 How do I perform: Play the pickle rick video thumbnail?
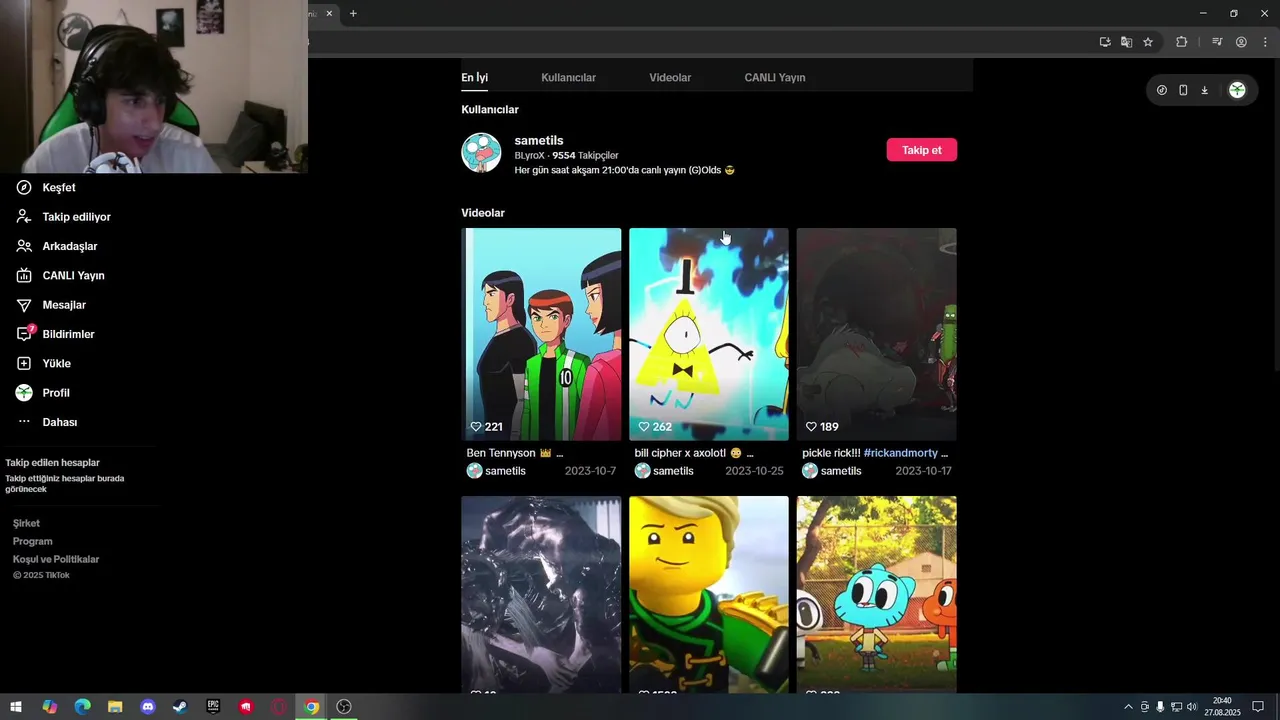click(877, 334)
